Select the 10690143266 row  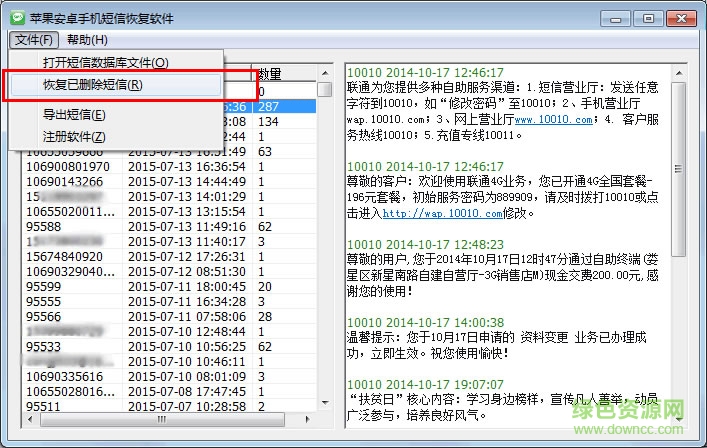click(x=169, y=182)
